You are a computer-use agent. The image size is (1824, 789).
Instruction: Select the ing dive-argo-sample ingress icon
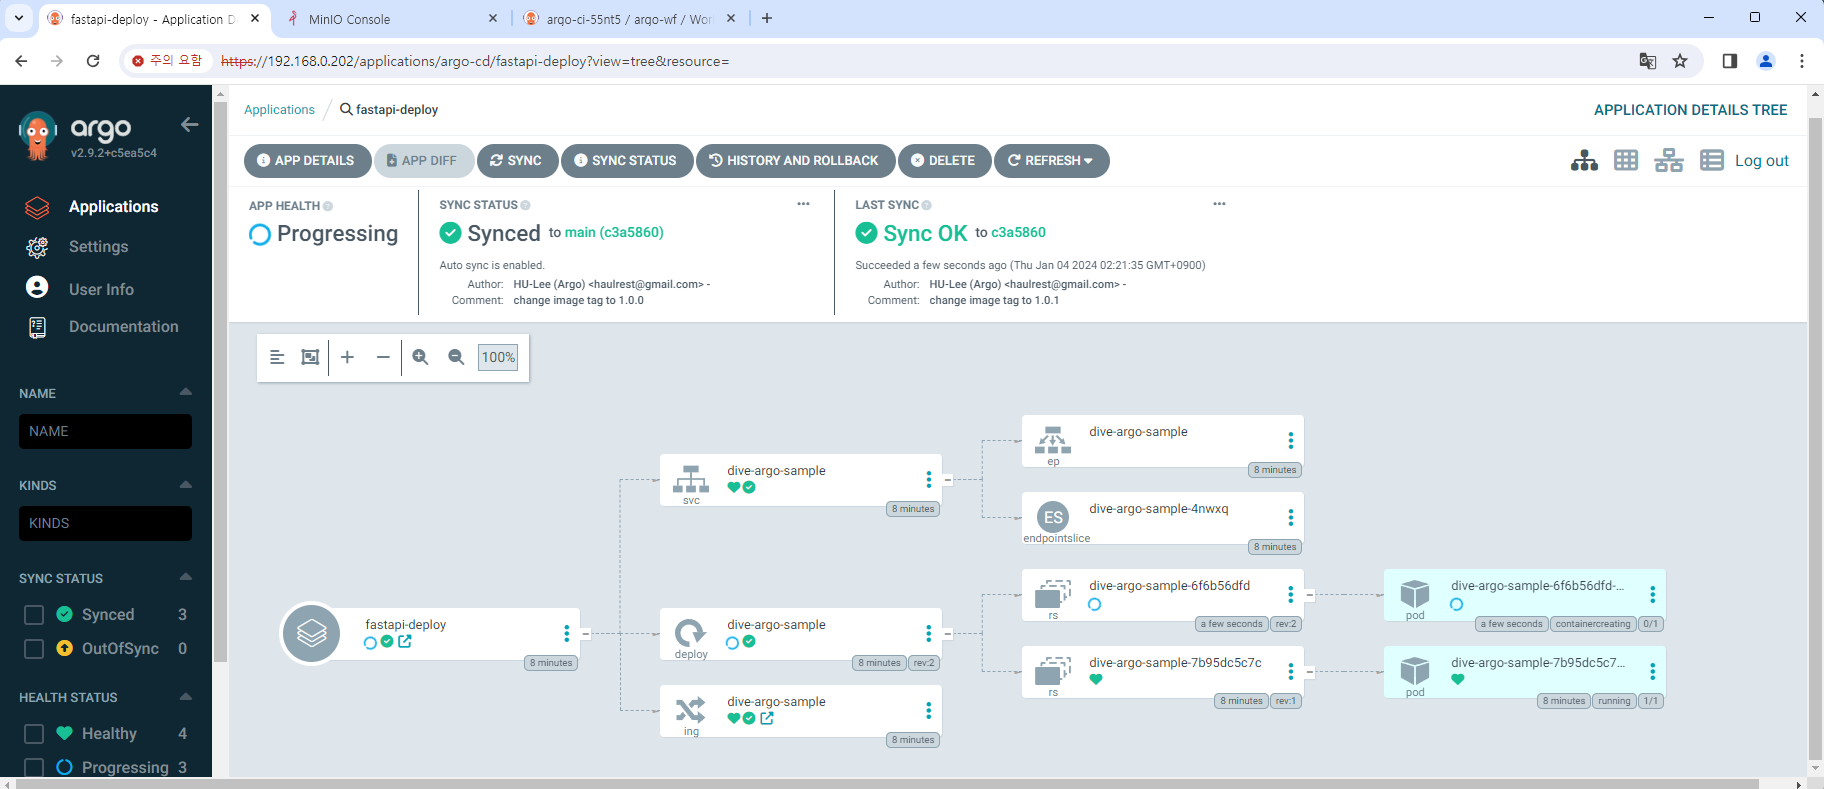(x=691, y=710)
